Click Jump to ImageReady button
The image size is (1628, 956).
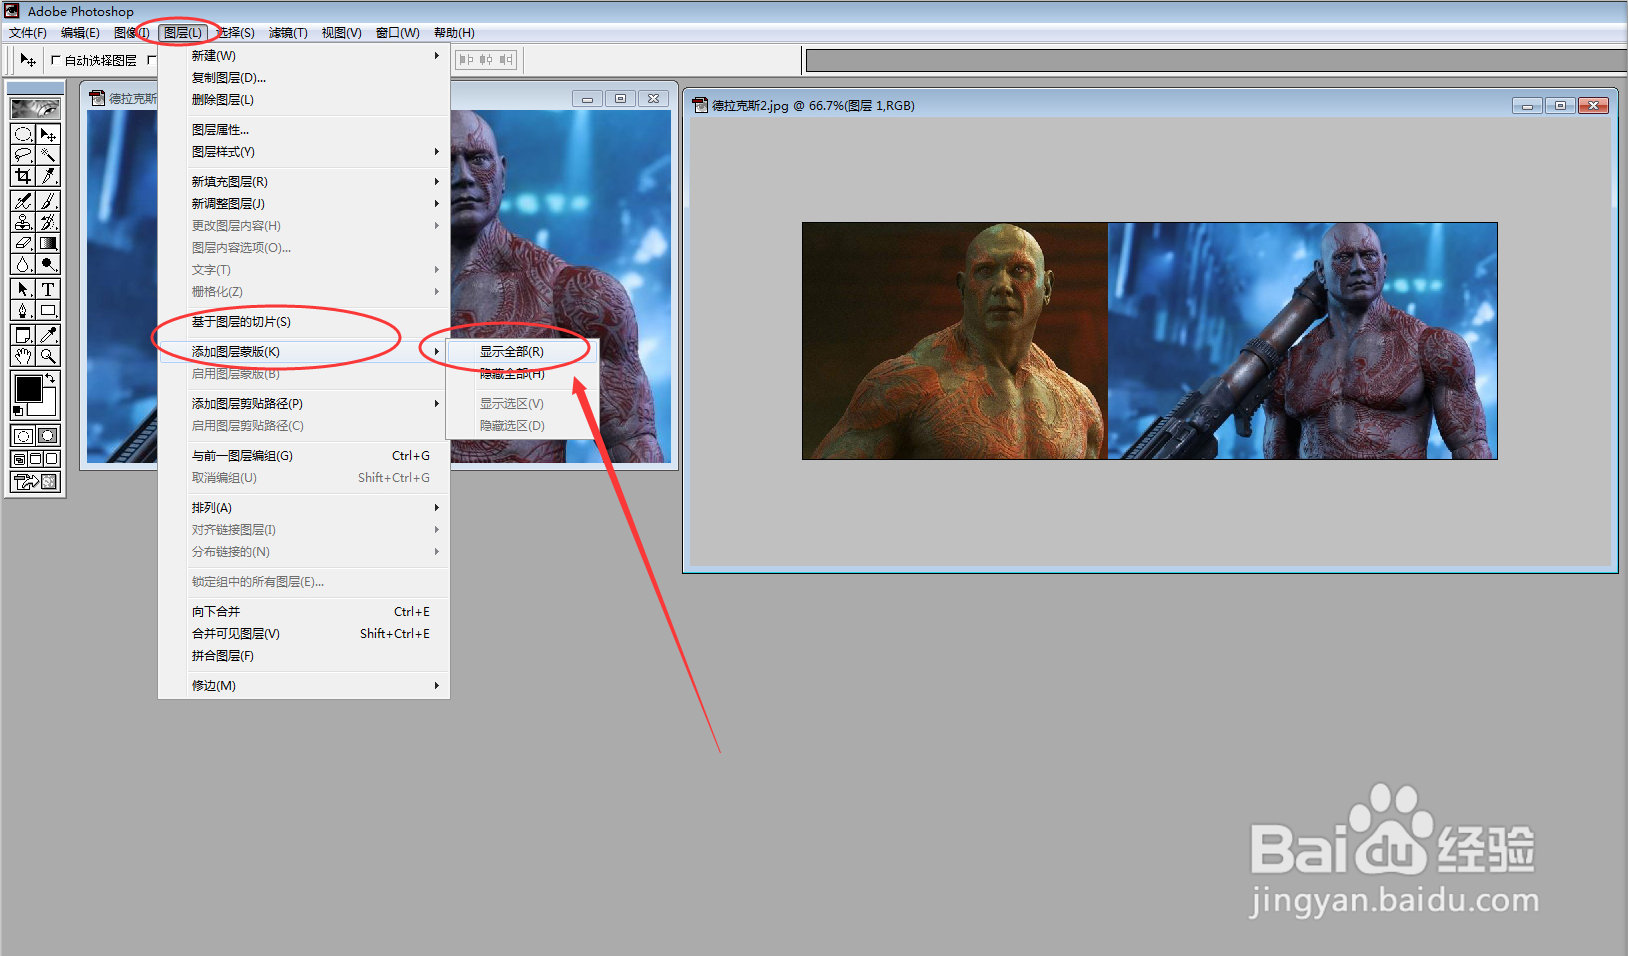(35, 482)
